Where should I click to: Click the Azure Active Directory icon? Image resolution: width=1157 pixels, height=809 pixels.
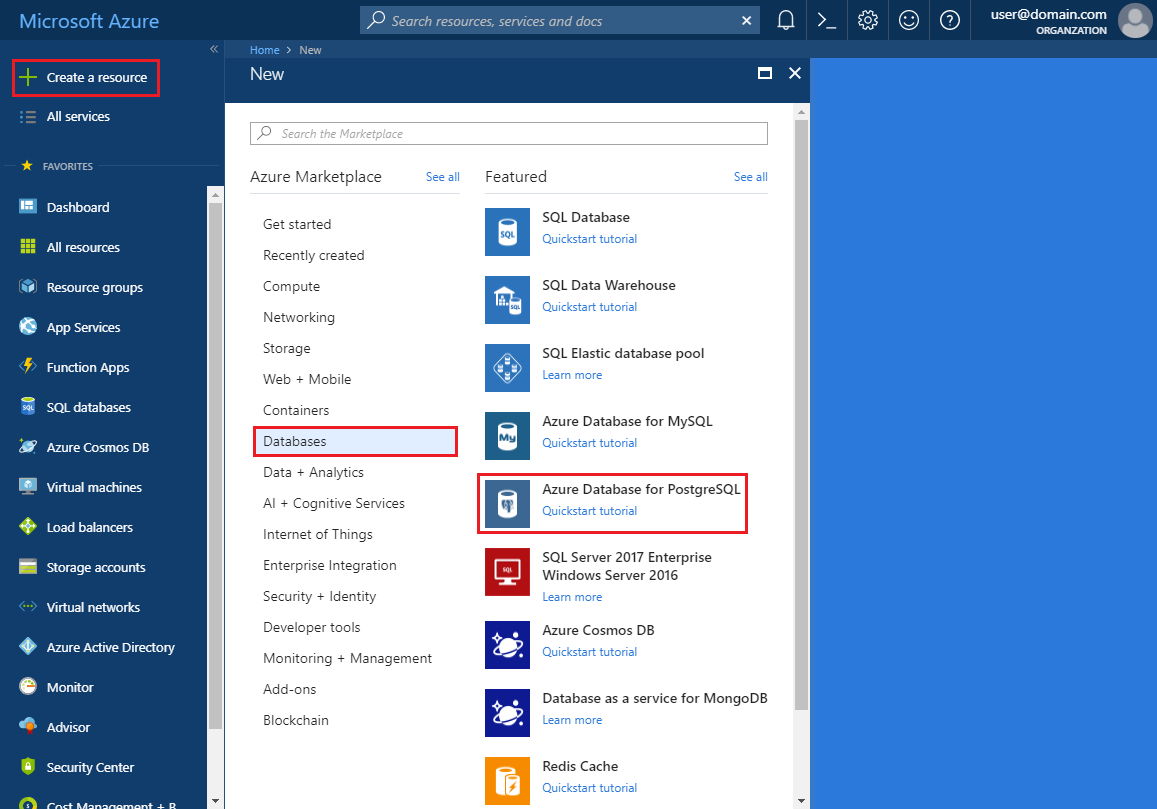click(28, 647)
